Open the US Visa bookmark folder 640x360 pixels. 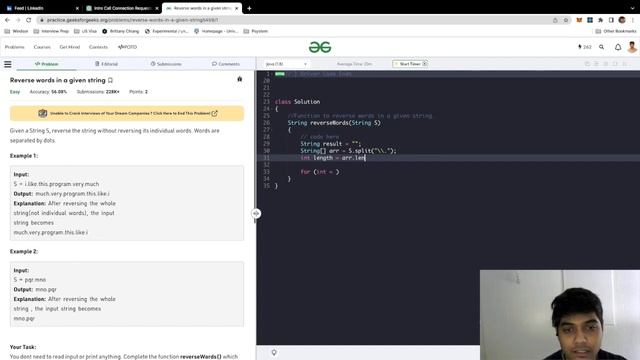point(85,31)
